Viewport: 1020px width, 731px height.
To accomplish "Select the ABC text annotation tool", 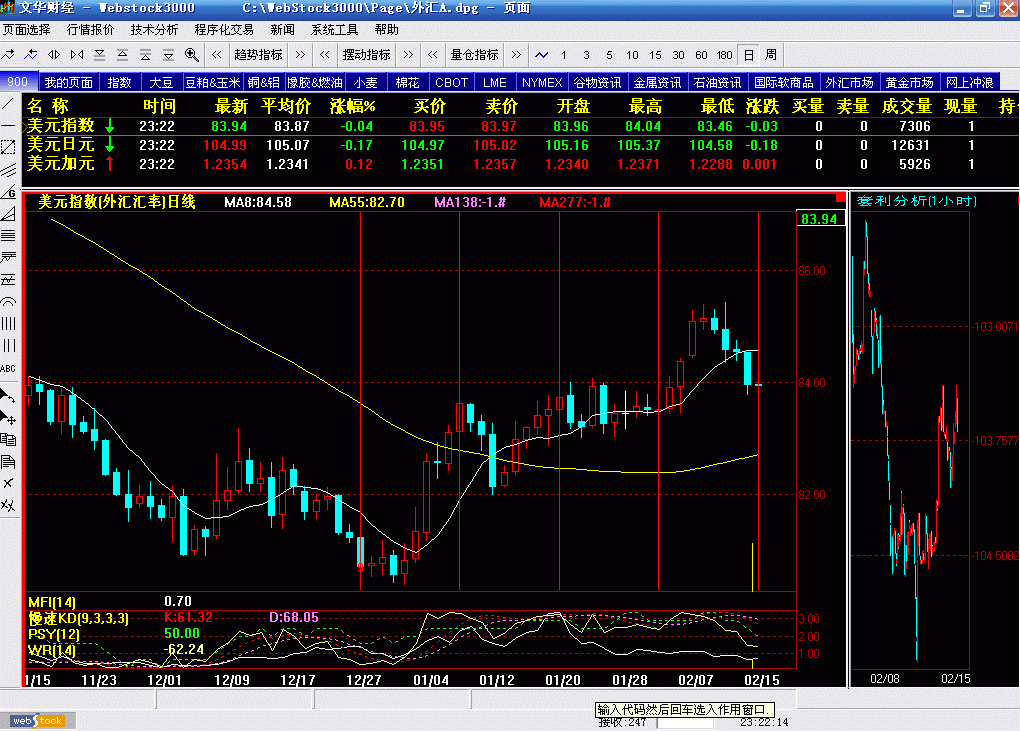I will click(x=8, y=368).
